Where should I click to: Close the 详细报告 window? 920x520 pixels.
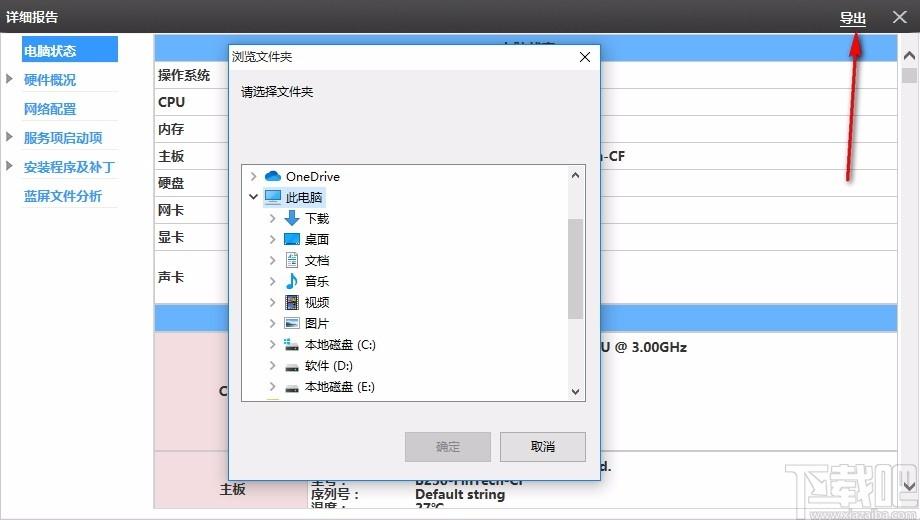[899, 17]
